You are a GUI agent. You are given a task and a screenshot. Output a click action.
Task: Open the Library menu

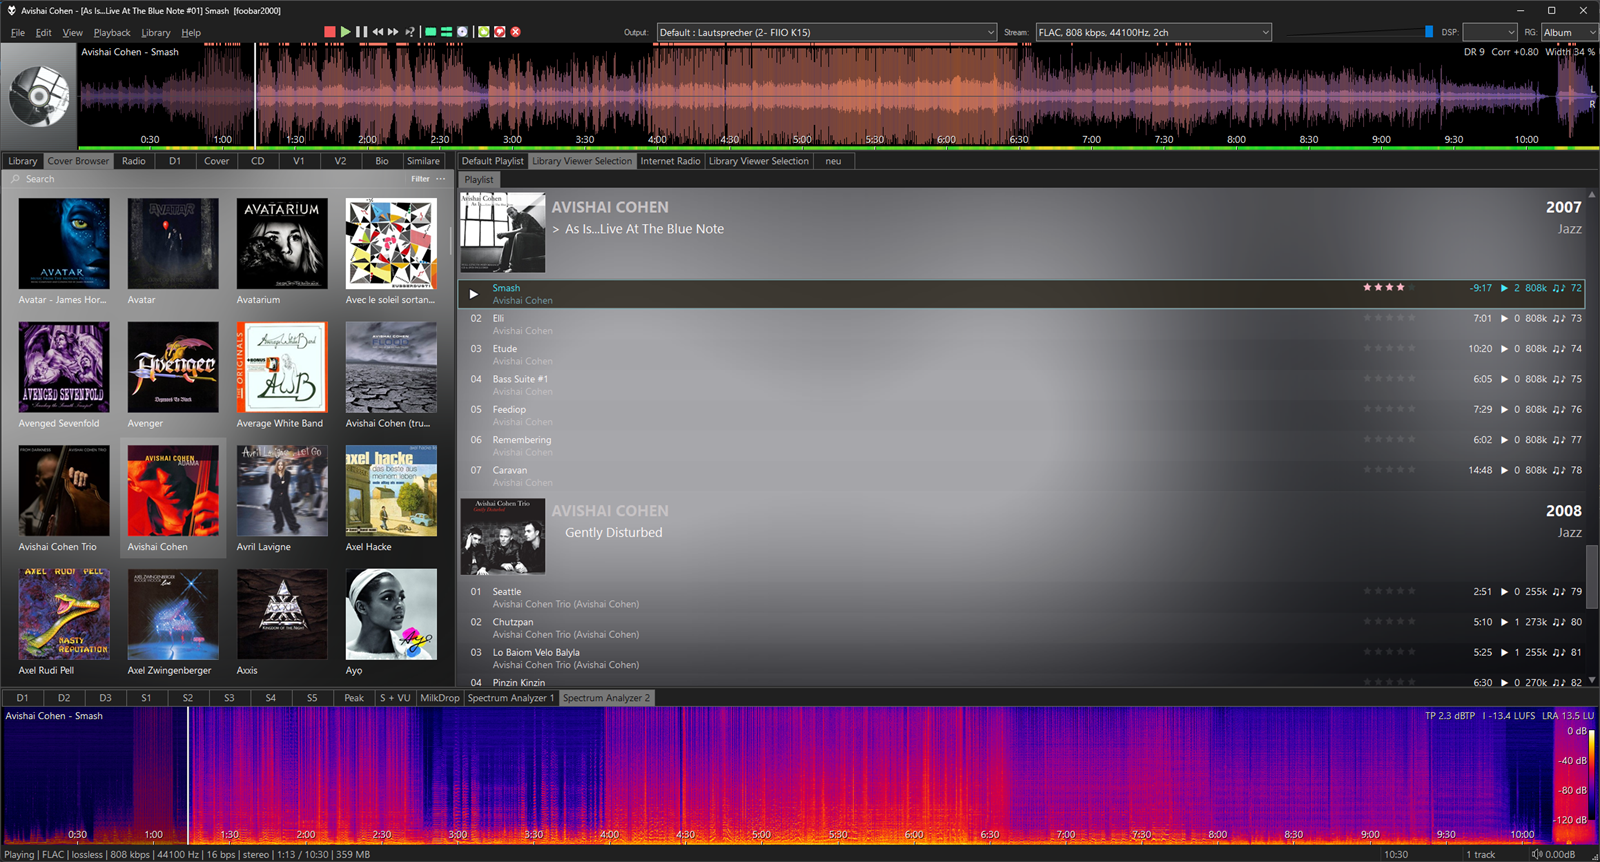[156, 33]
